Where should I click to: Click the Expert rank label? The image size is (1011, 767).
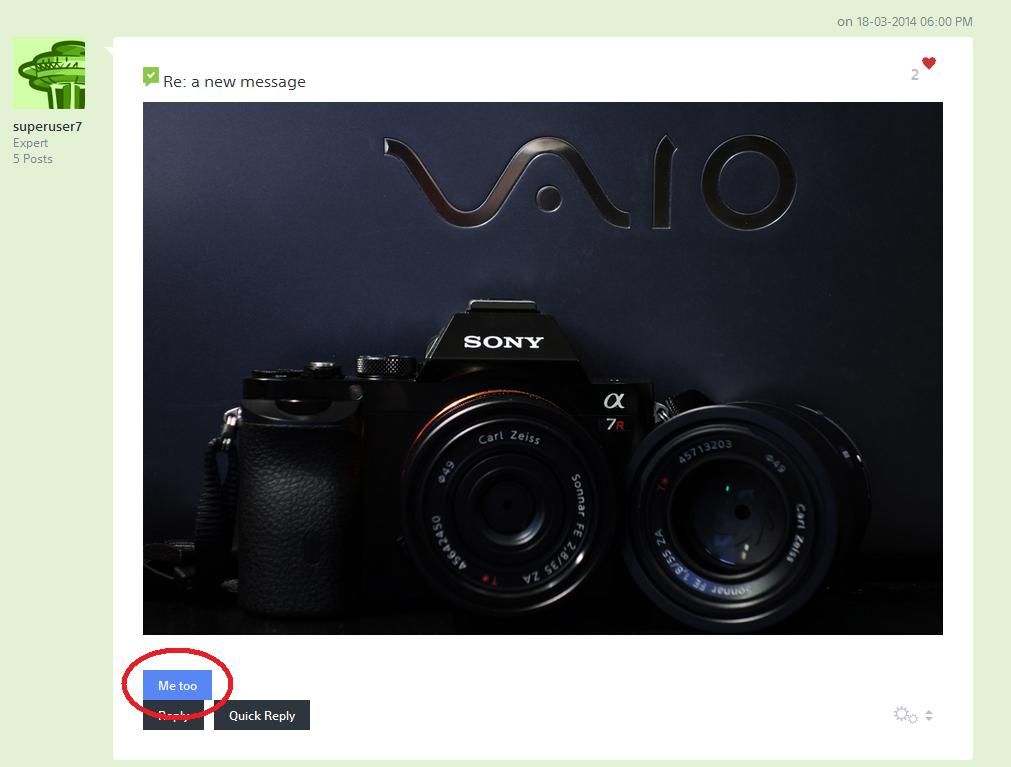coord(30,143)
